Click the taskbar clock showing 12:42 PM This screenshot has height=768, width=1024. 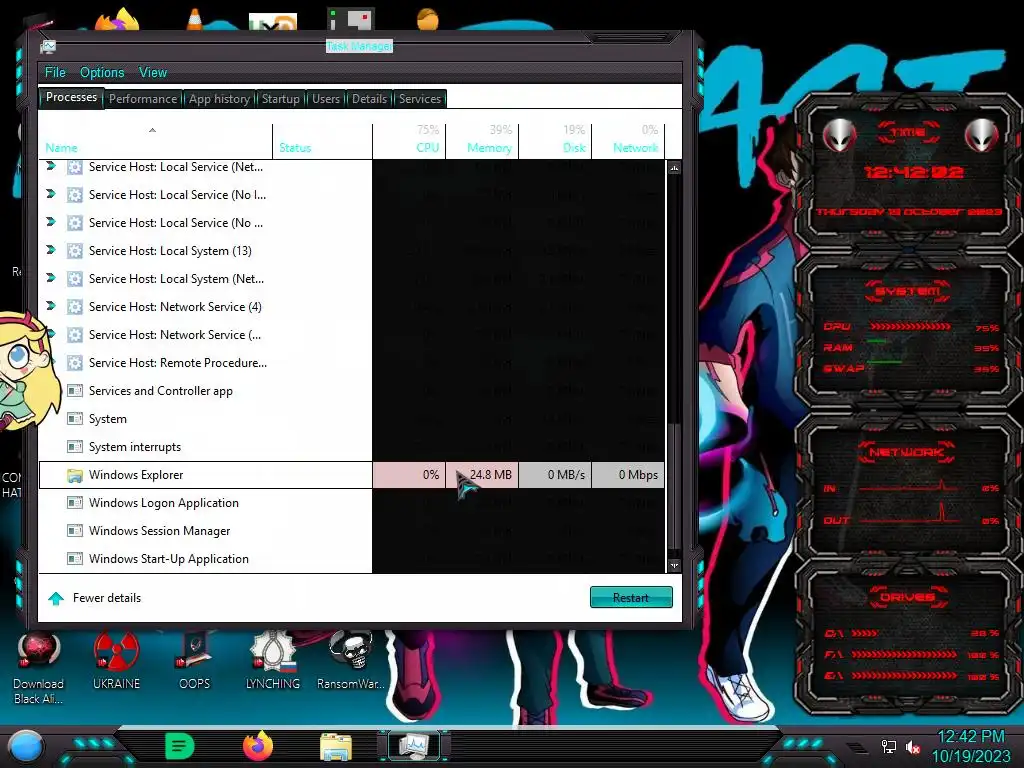pos(971,737)
